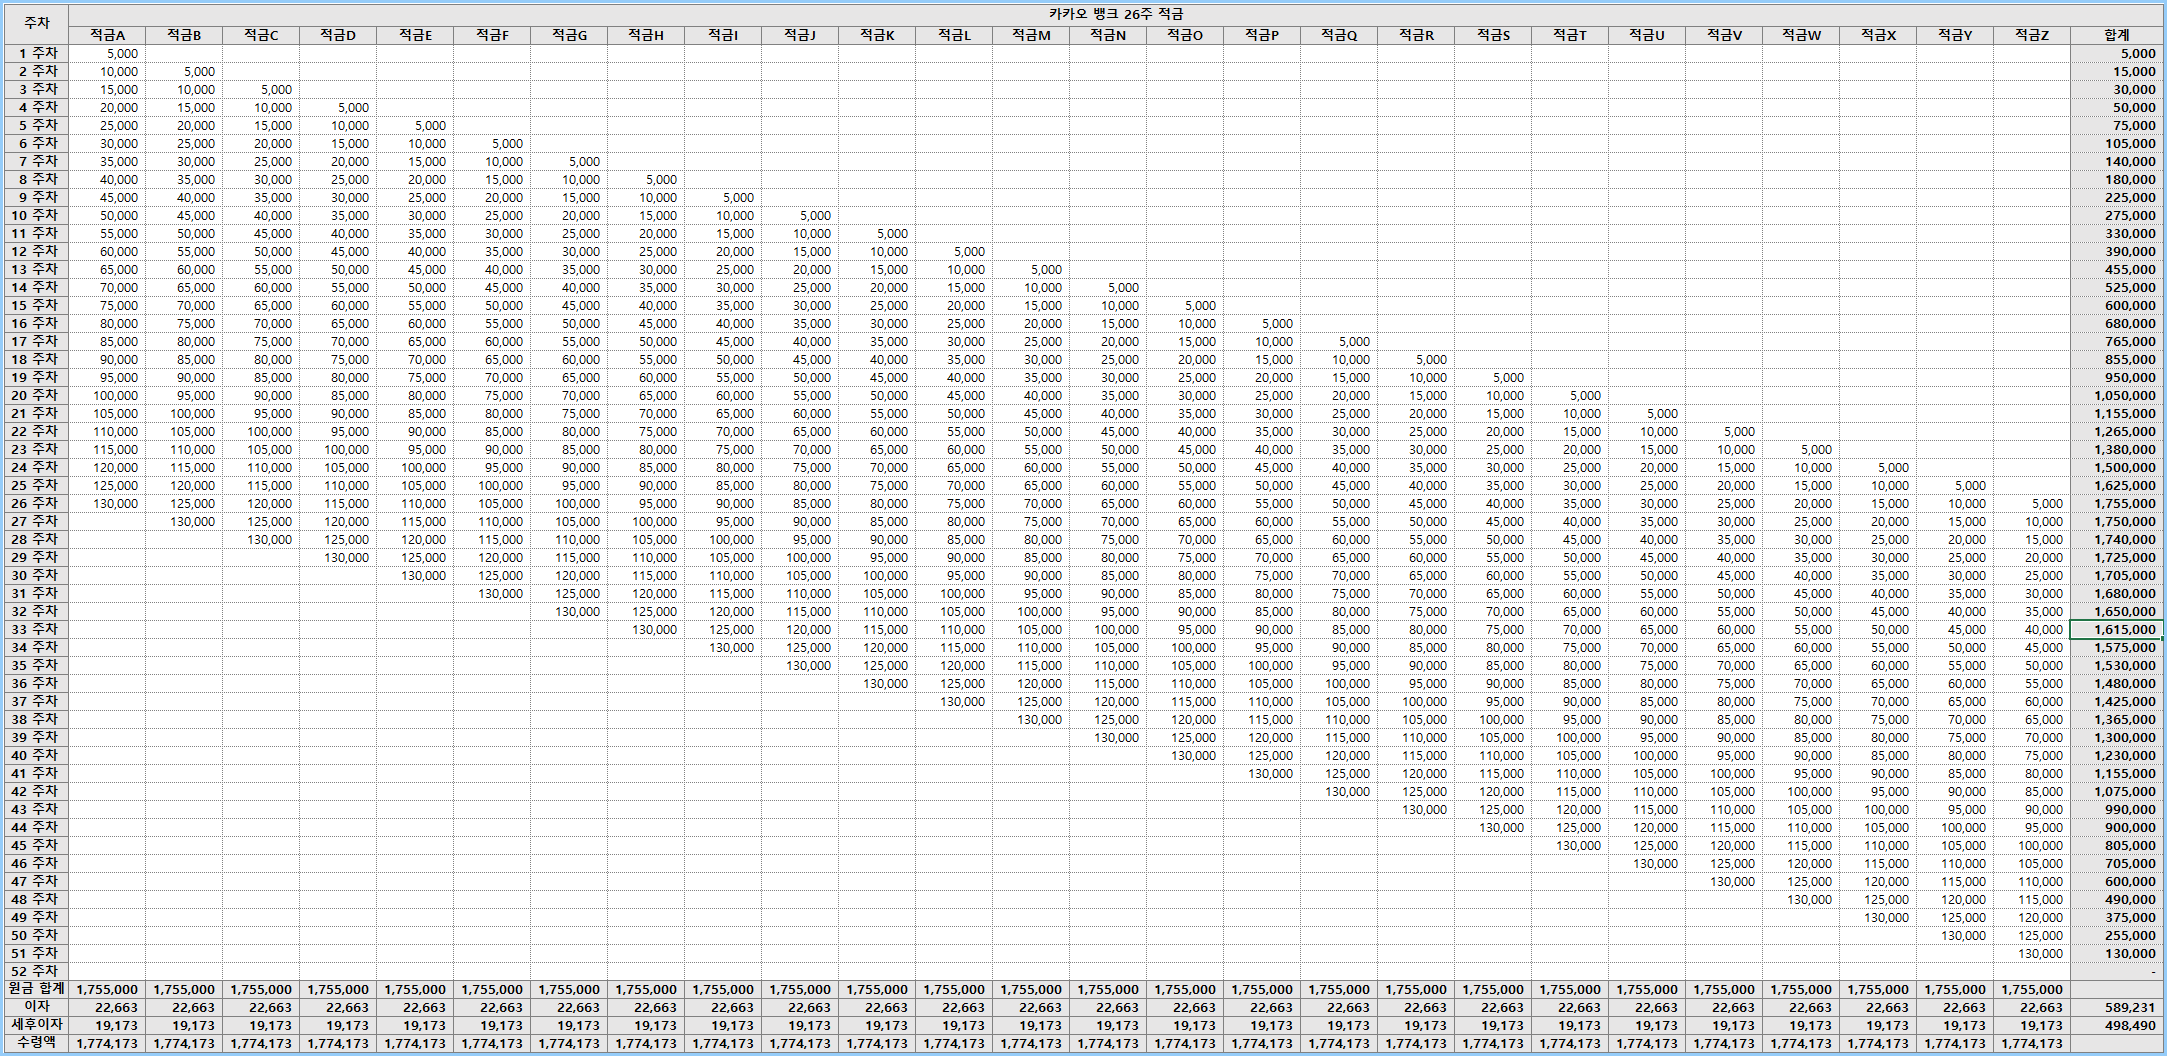The height and width of the screenshot is (1056, 2167).
Task: Select the 적금A column header
Action: click(x=107, y=35)
